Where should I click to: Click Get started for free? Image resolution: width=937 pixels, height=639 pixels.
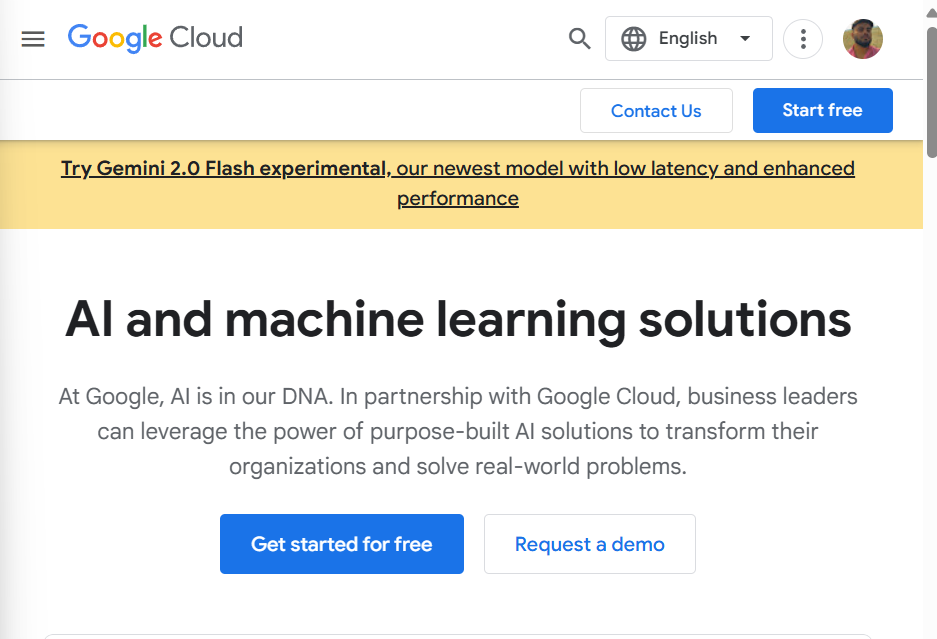[x=342, y=544]
